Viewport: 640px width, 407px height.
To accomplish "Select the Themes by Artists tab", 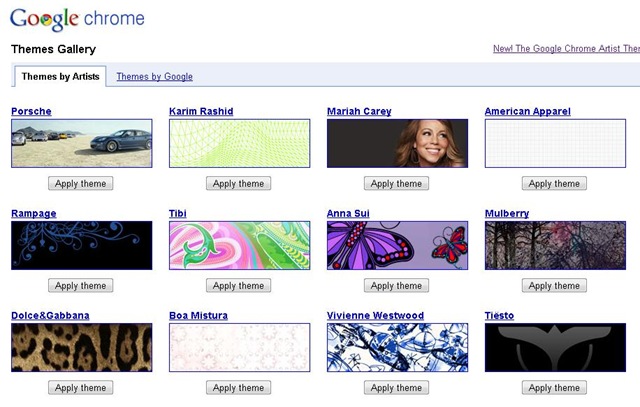I will [60, 76].
